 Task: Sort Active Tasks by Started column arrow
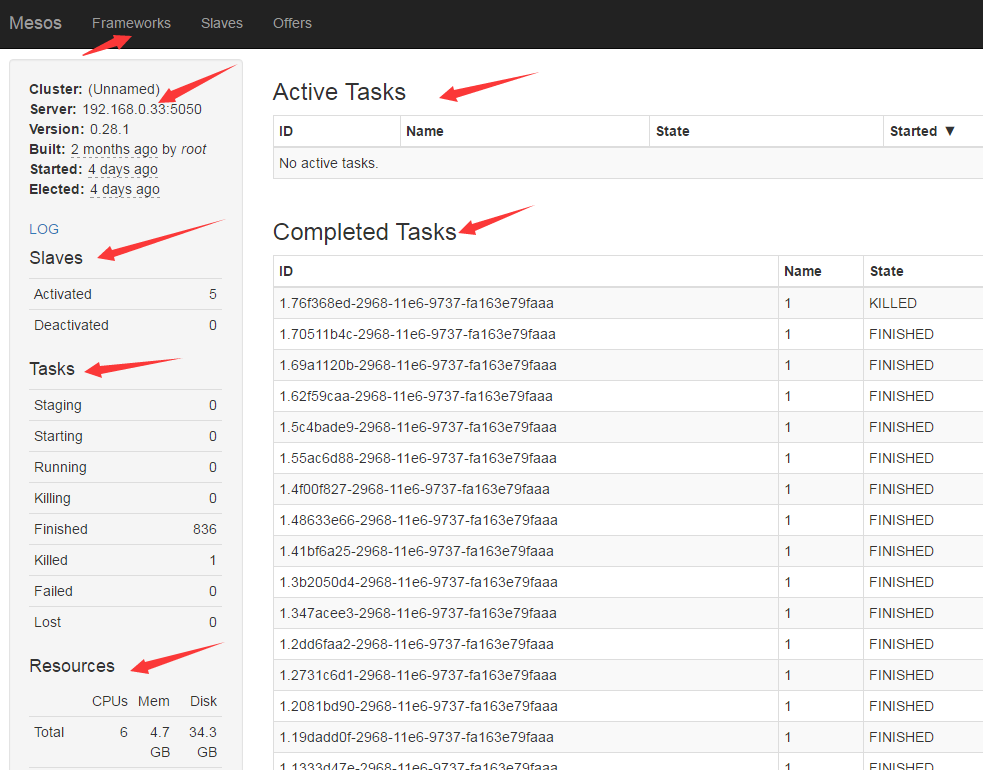click(x=950, y=131)
